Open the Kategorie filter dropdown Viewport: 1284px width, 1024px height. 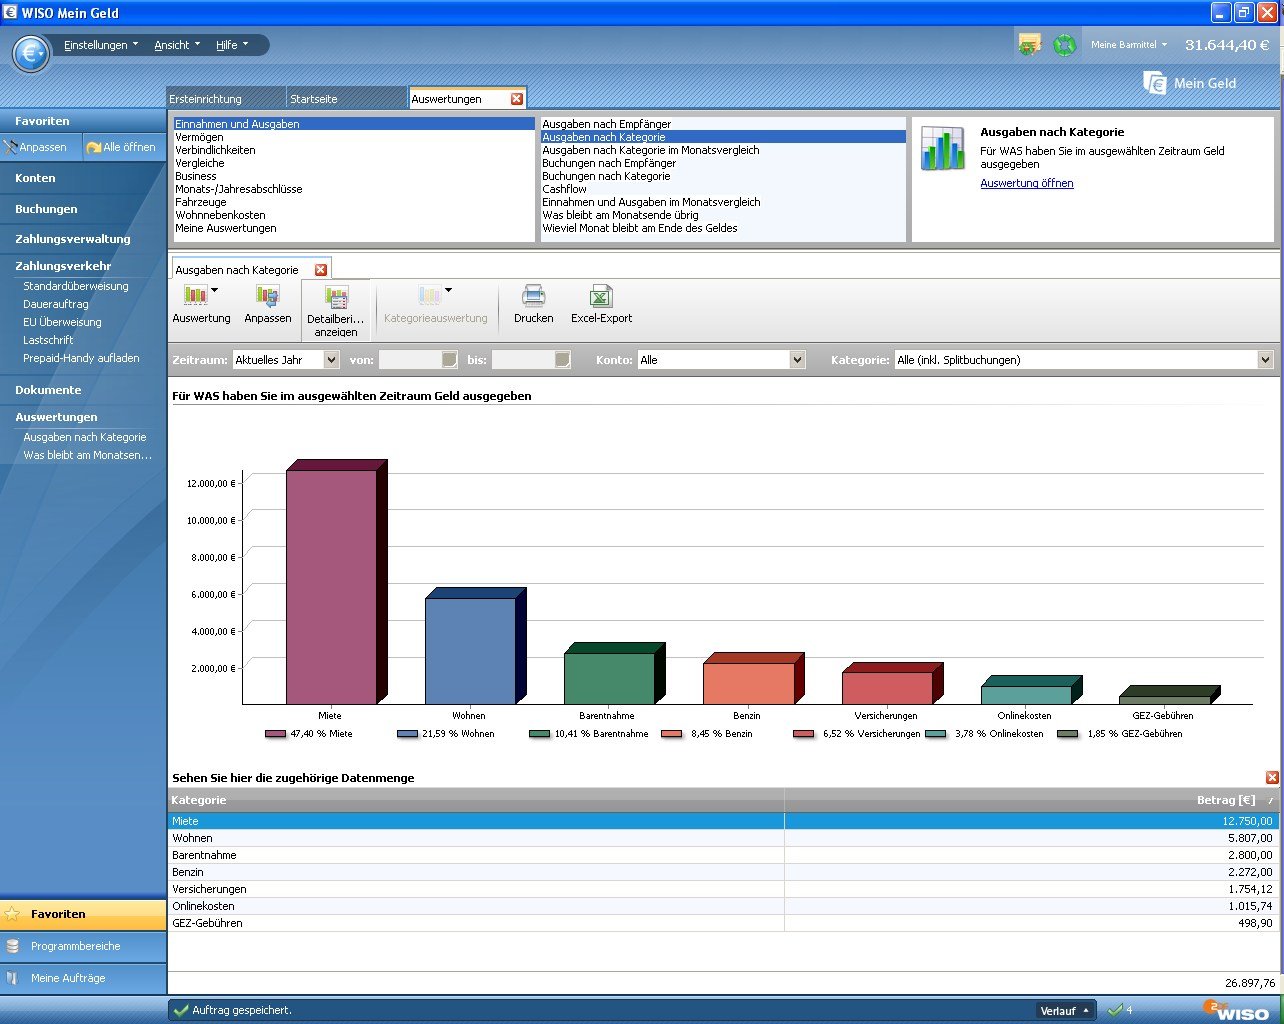1265,360
